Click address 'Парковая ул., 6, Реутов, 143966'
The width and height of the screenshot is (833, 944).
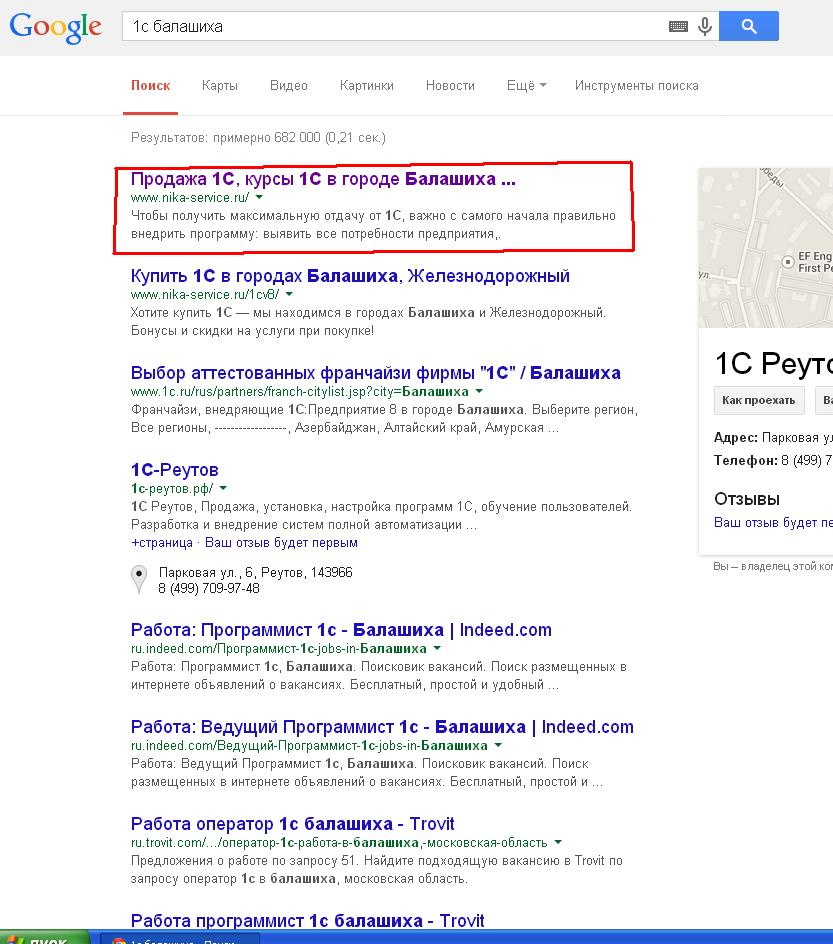click(x=256, y=572)
